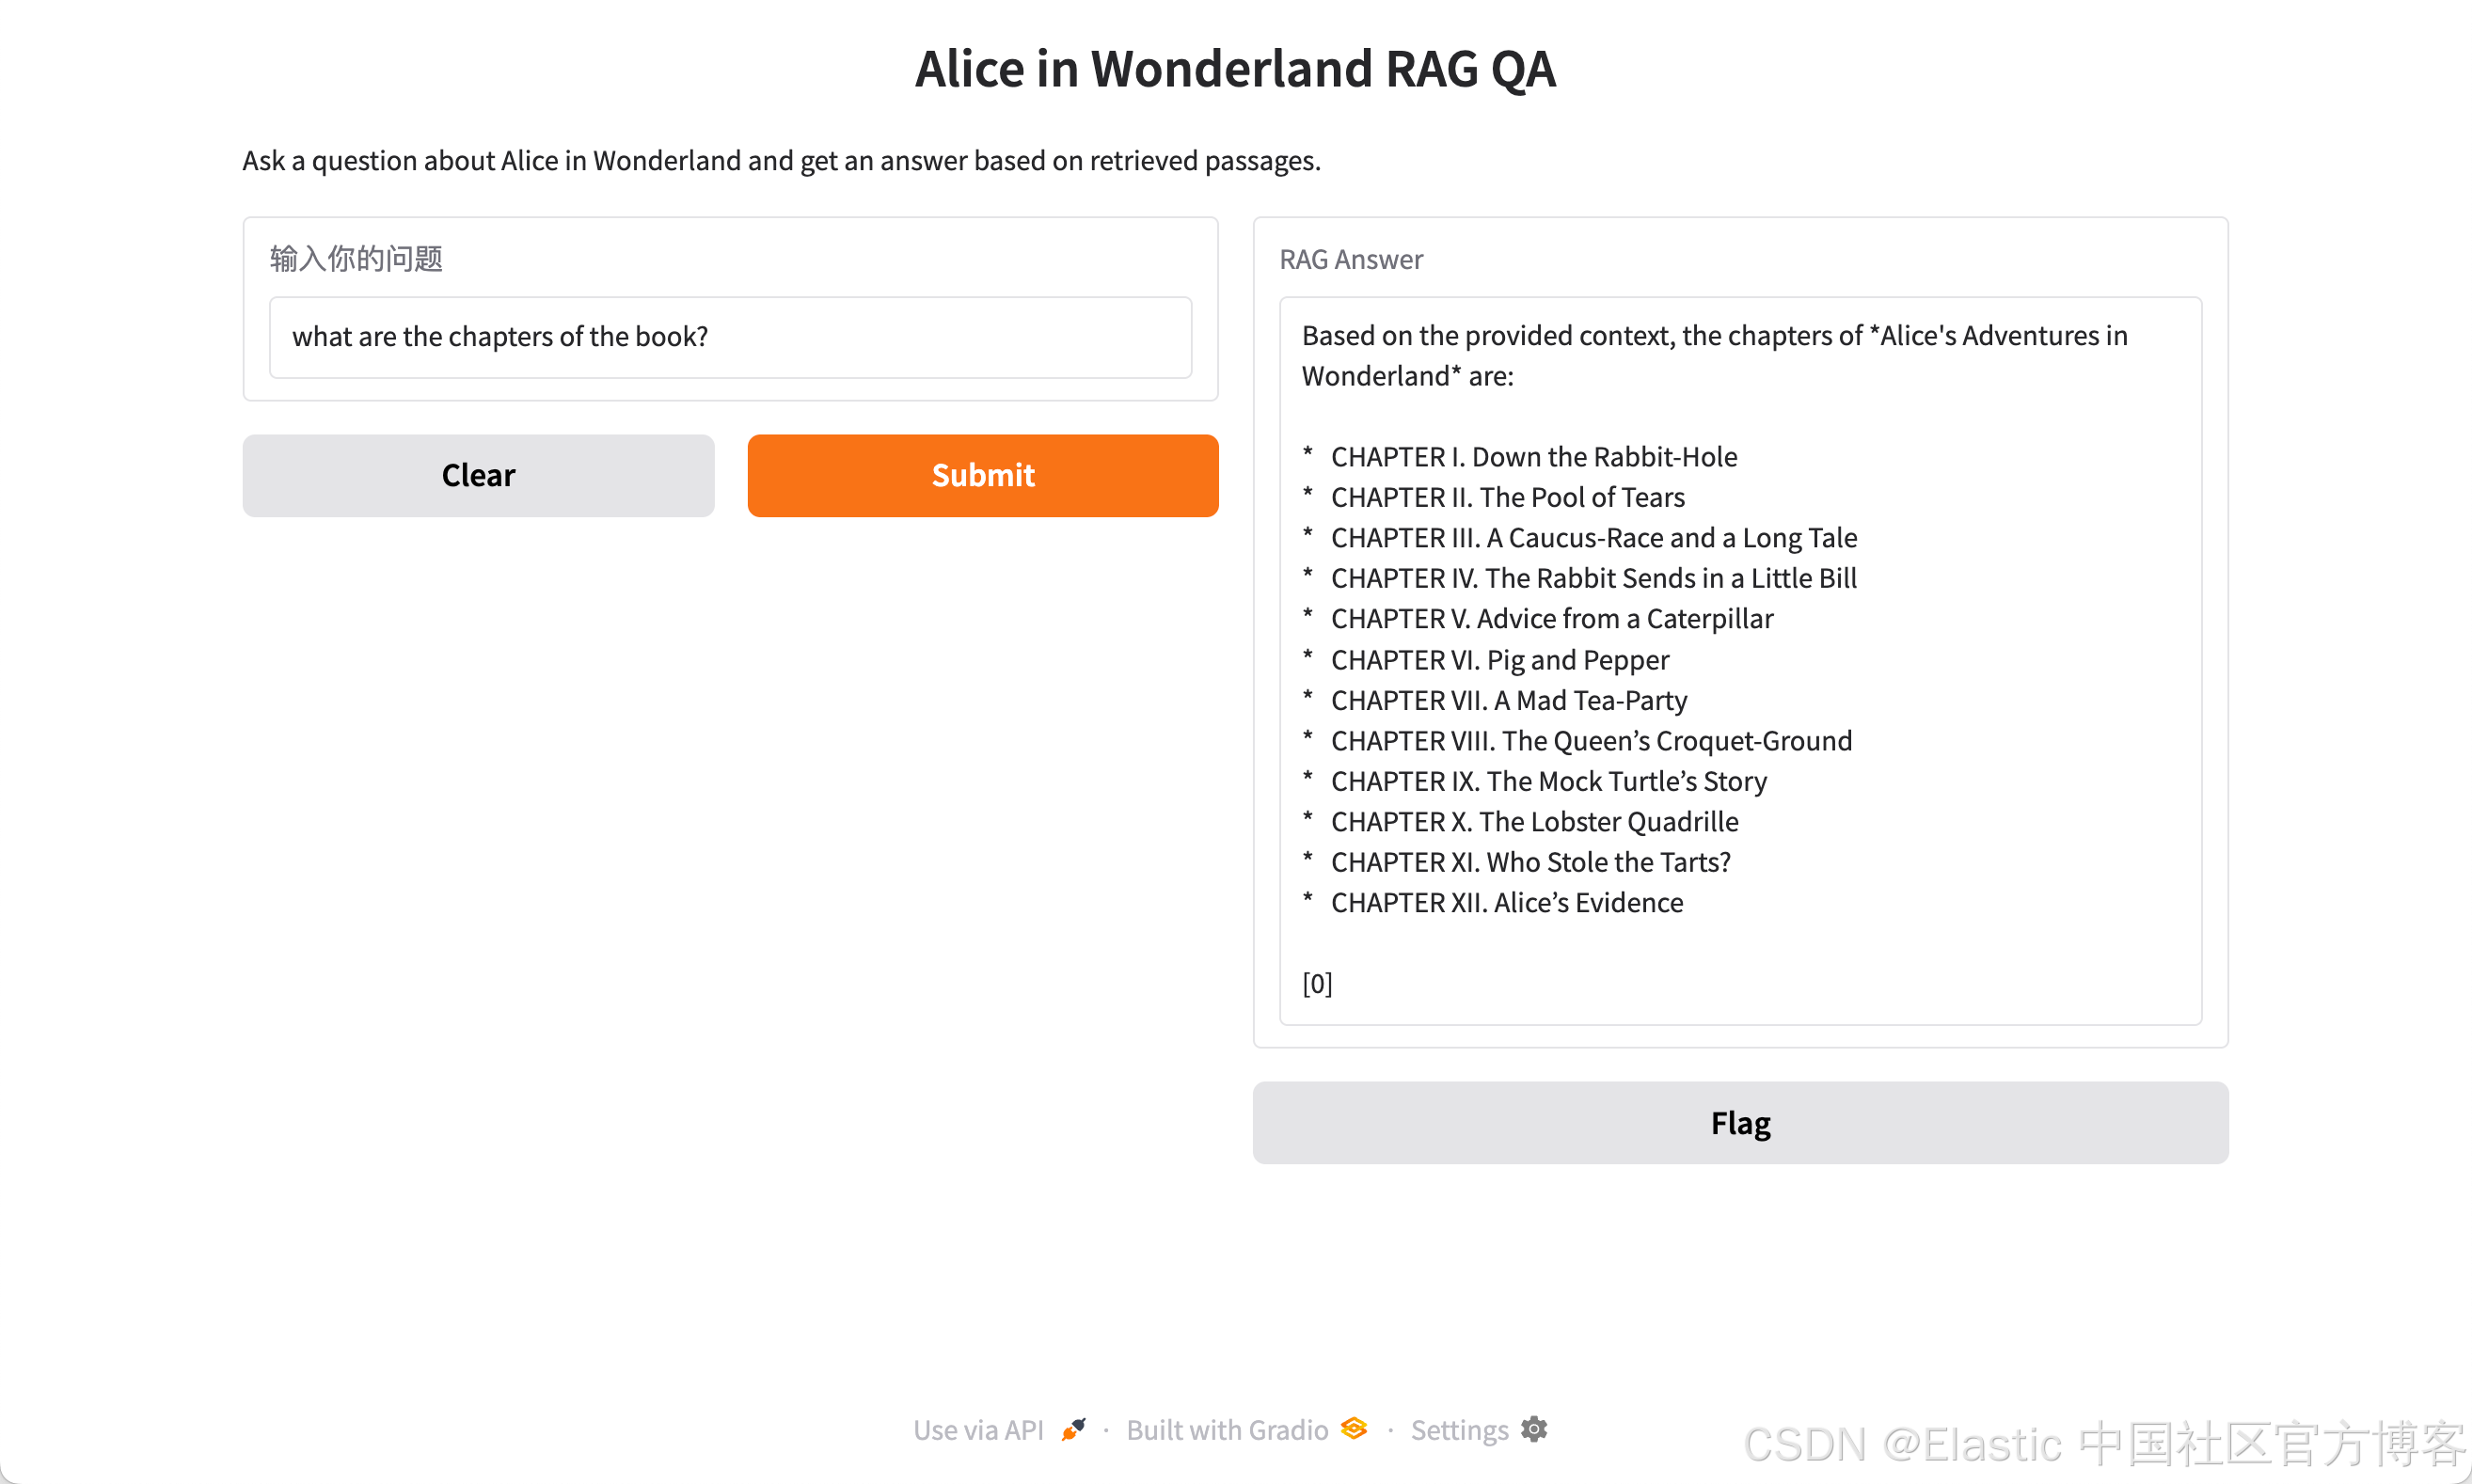Image resolution: width=2472 pixels, height=1484 pixels.
Task: Click the 'Ask a question about Alice' description text
Action: (x=781, y=161)
